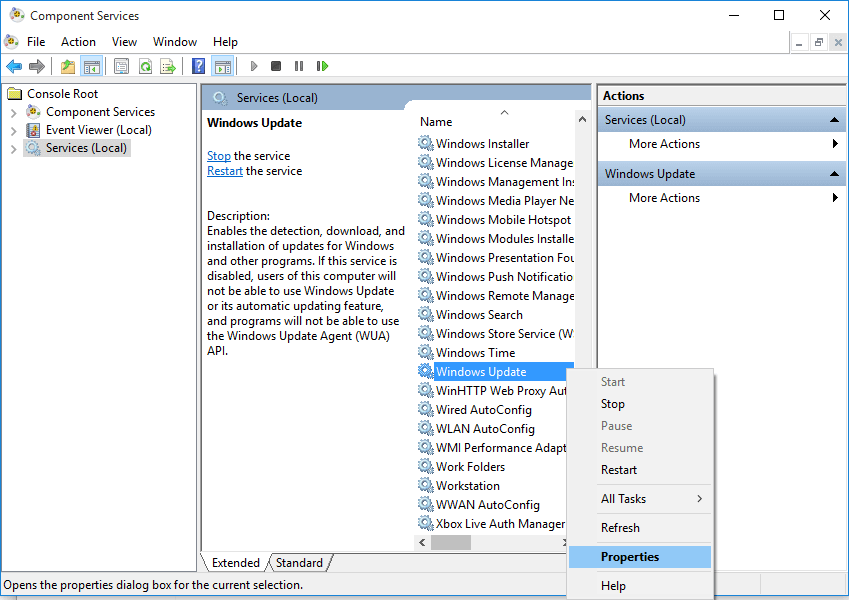Switch to the Standard tab
The image size is (849, 600).
pos(299,562)
